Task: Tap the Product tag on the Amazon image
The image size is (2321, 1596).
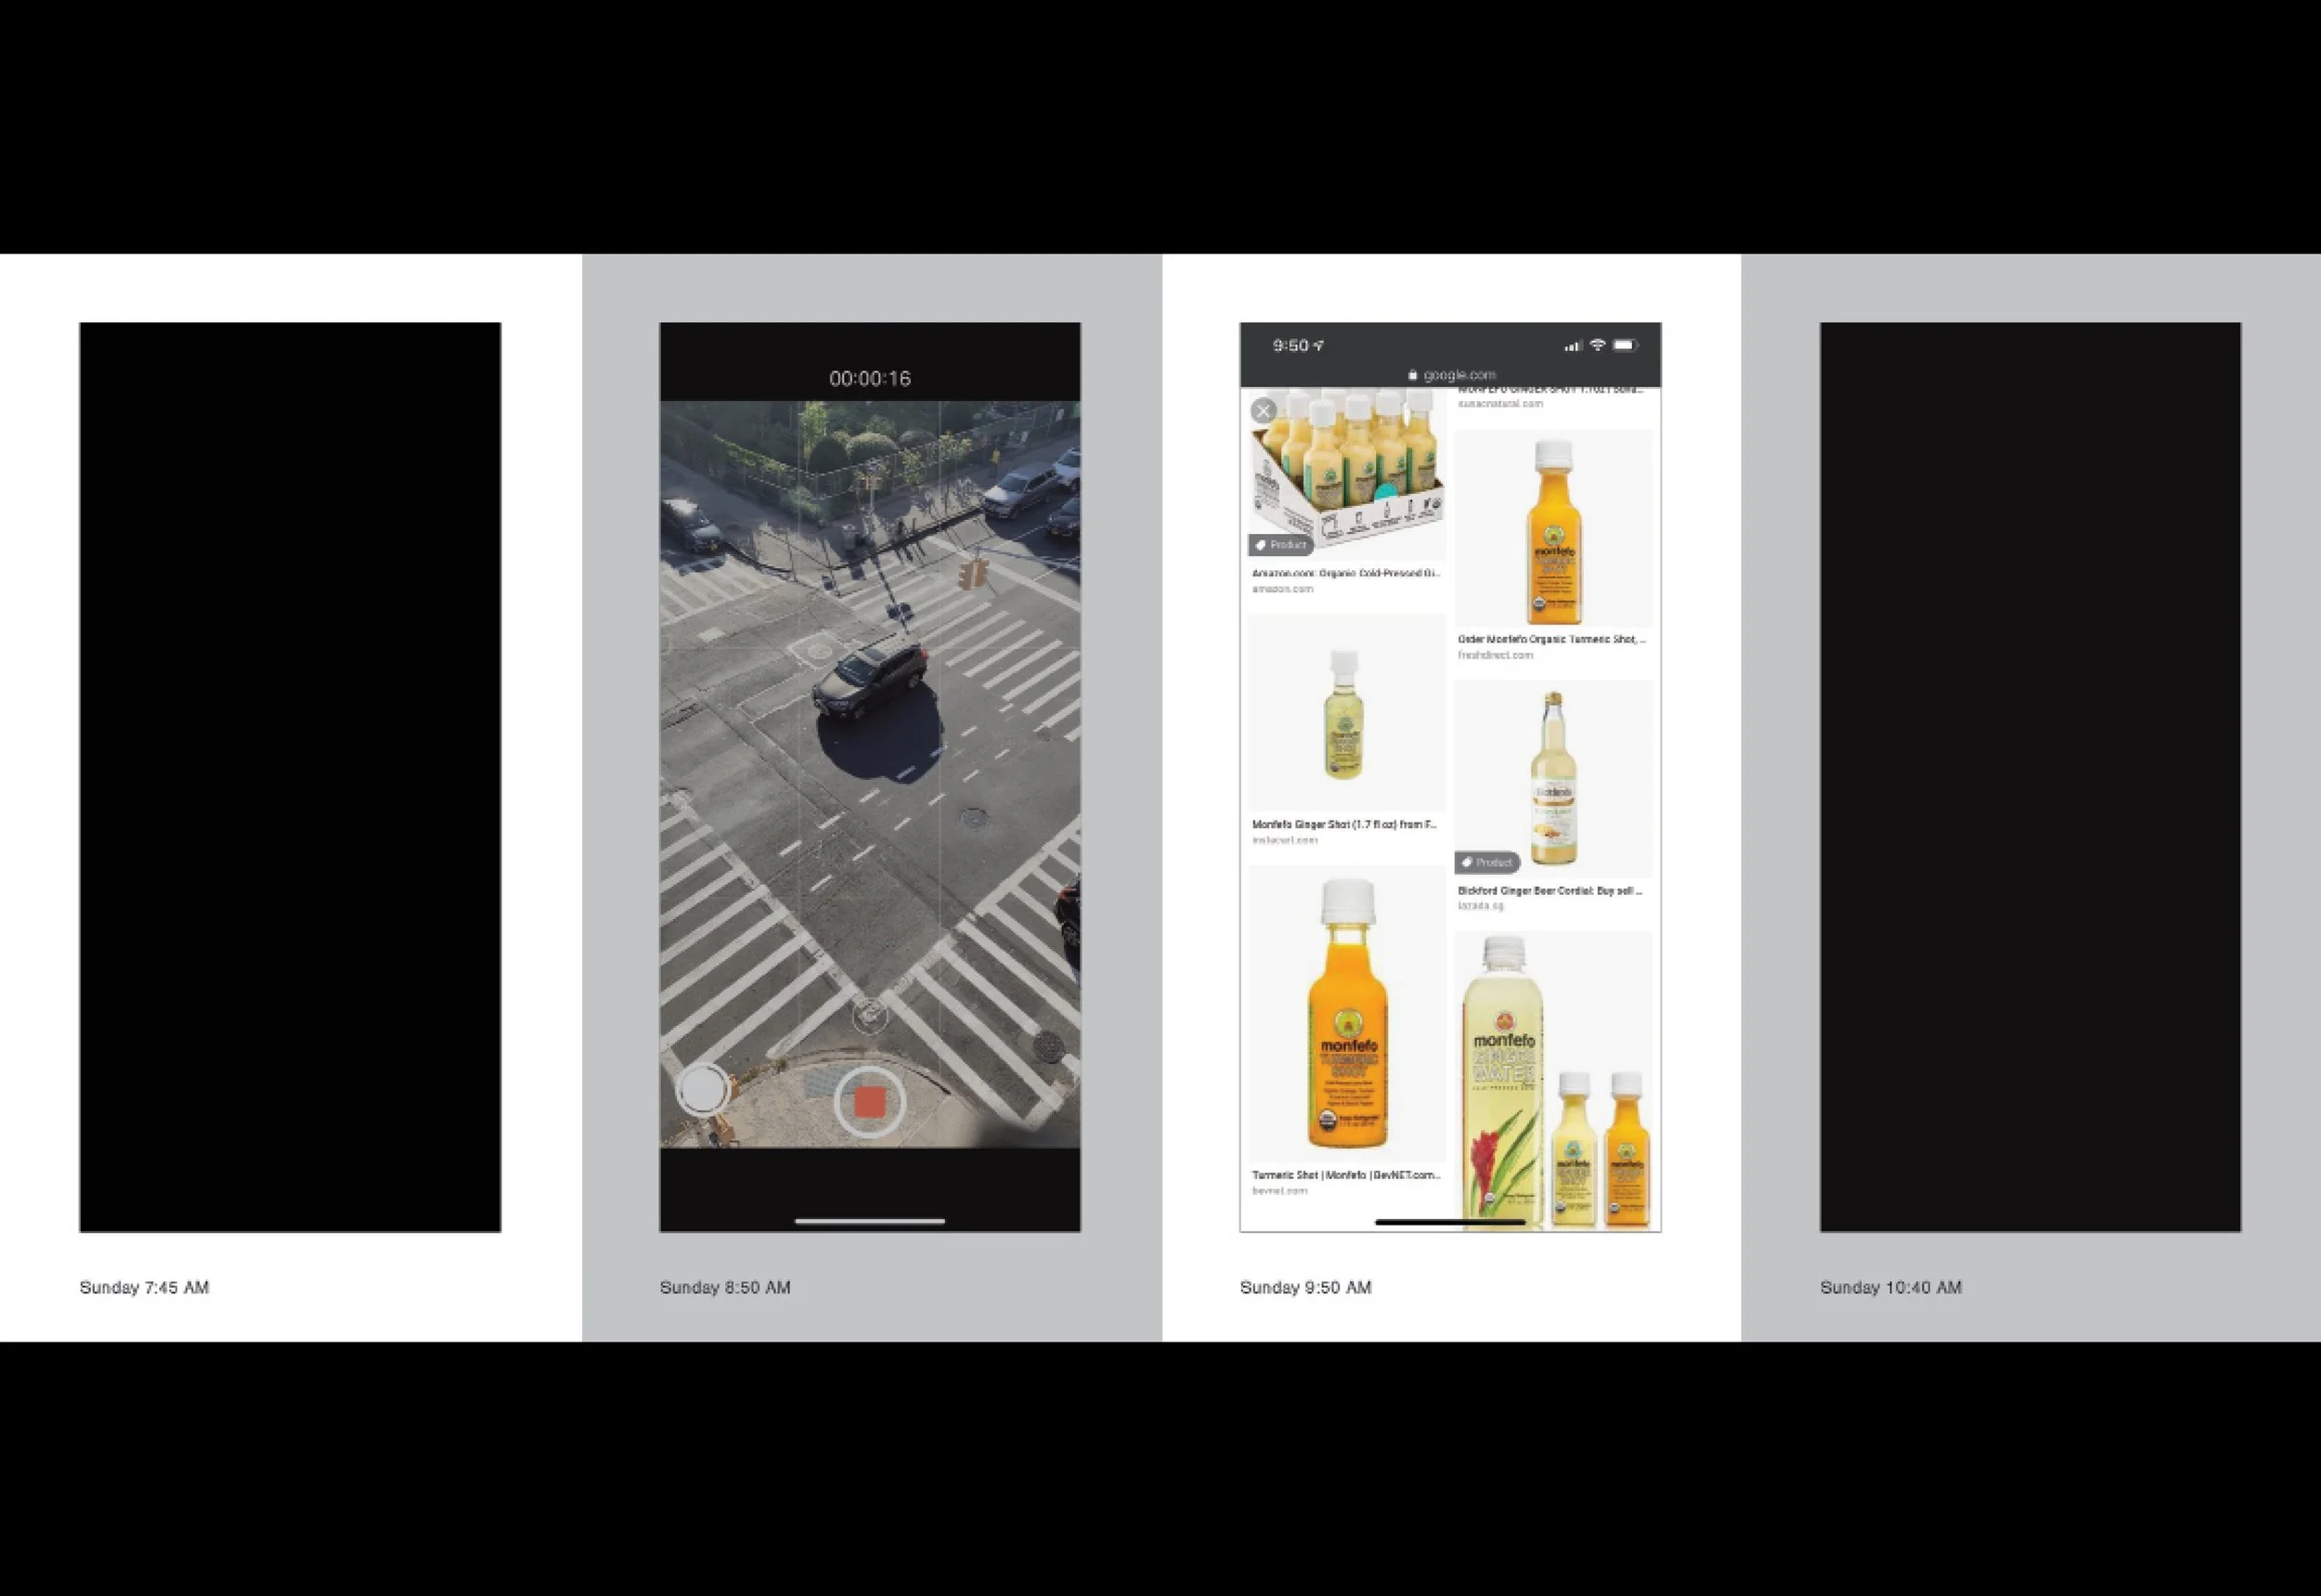Action: 1280,545
